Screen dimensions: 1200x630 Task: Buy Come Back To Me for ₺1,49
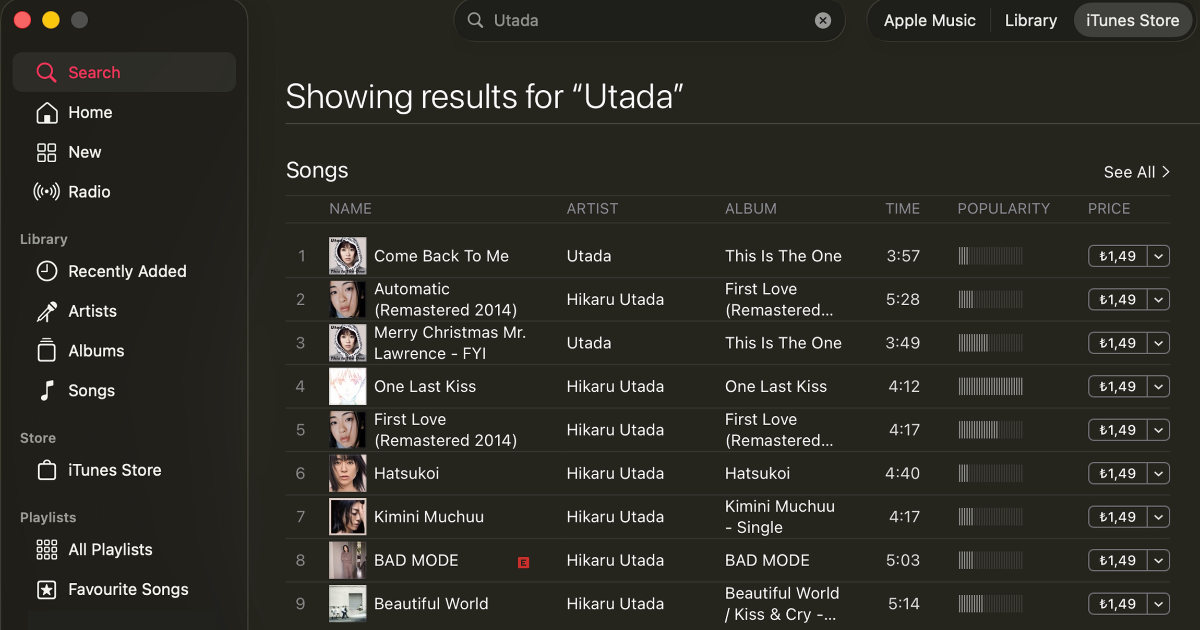coord(1117,256)
